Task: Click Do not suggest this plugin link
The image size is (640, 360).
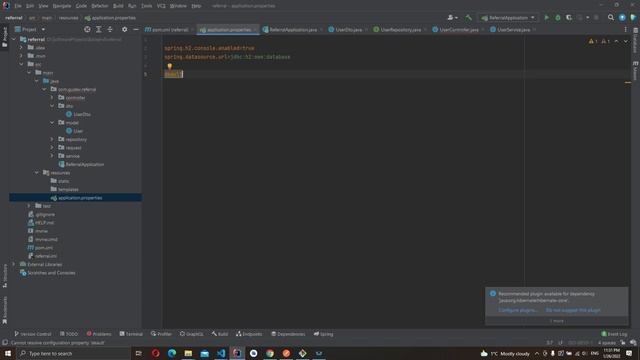Action: [x=573, y=310]
